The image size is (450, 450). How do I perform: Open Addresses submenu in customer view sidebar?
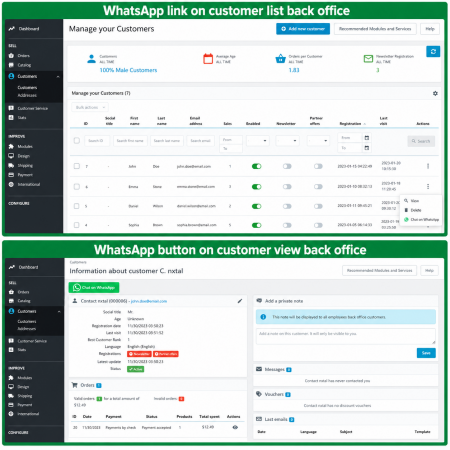[27, 329]
